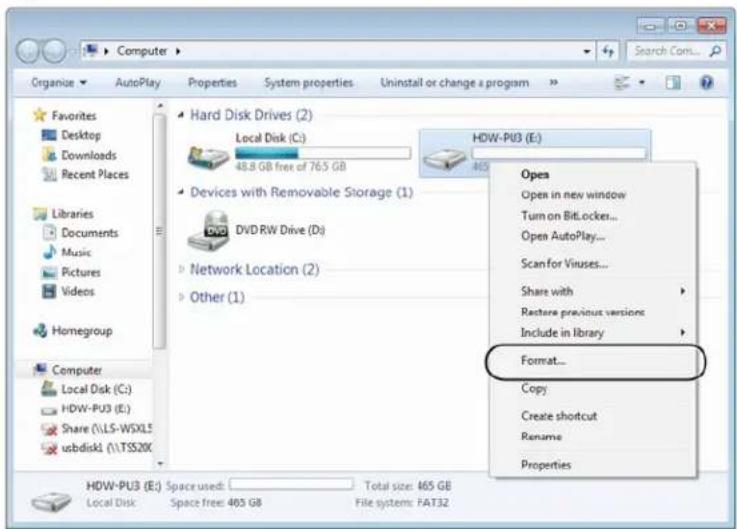Click the computer icon in address bar
737x529 pixels.
(90, 50)
